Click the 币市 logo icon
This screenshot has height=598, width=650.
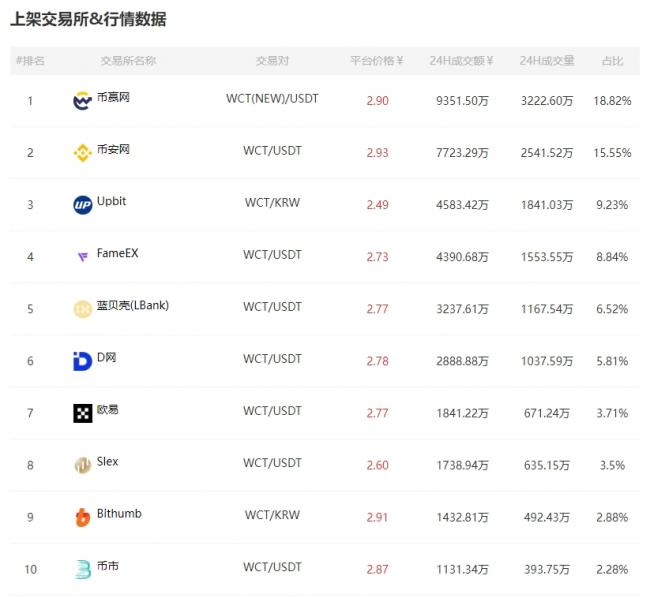[82, 569]
